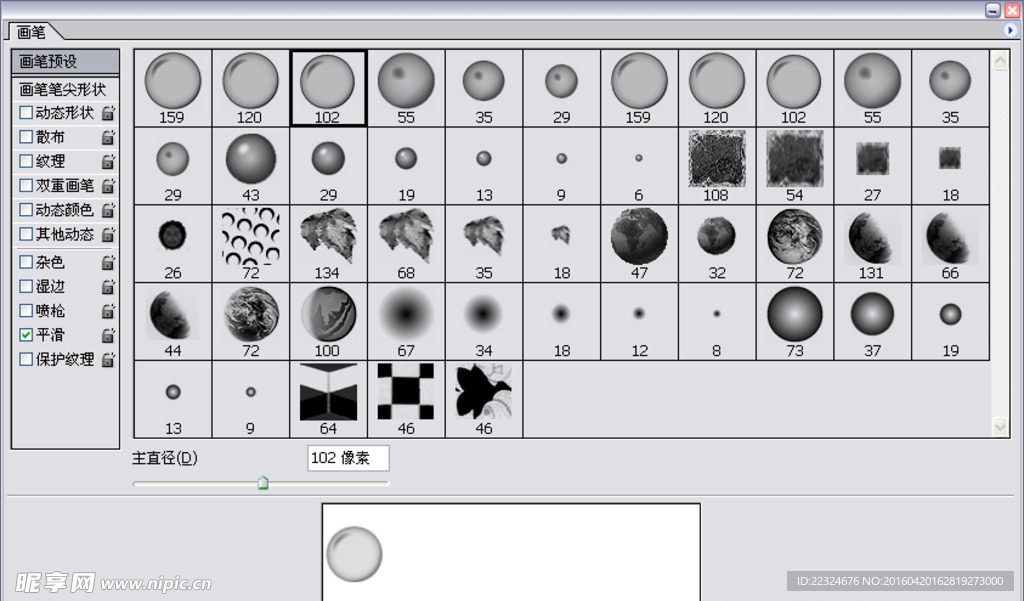The height and width of the screenshot is (601, 1024).
Task: Select the 54 texture square brush
Action: pyautogui.click(x=795, y=165)
